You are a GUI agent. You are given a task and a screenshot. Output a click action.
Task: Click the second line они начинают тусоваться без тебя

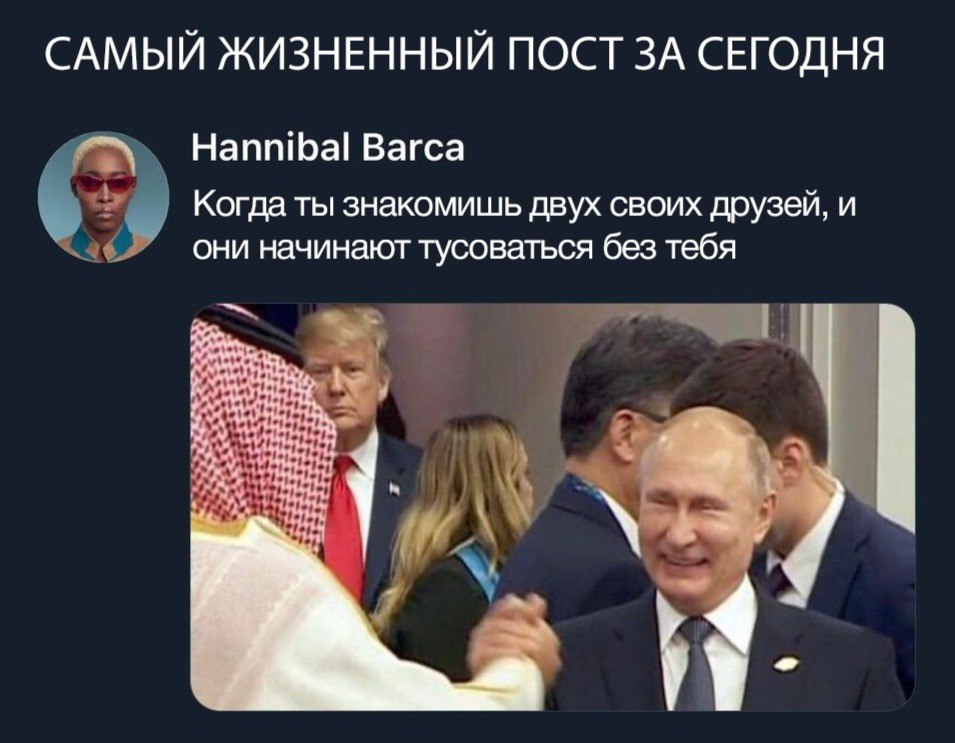[x=464, y=248]
